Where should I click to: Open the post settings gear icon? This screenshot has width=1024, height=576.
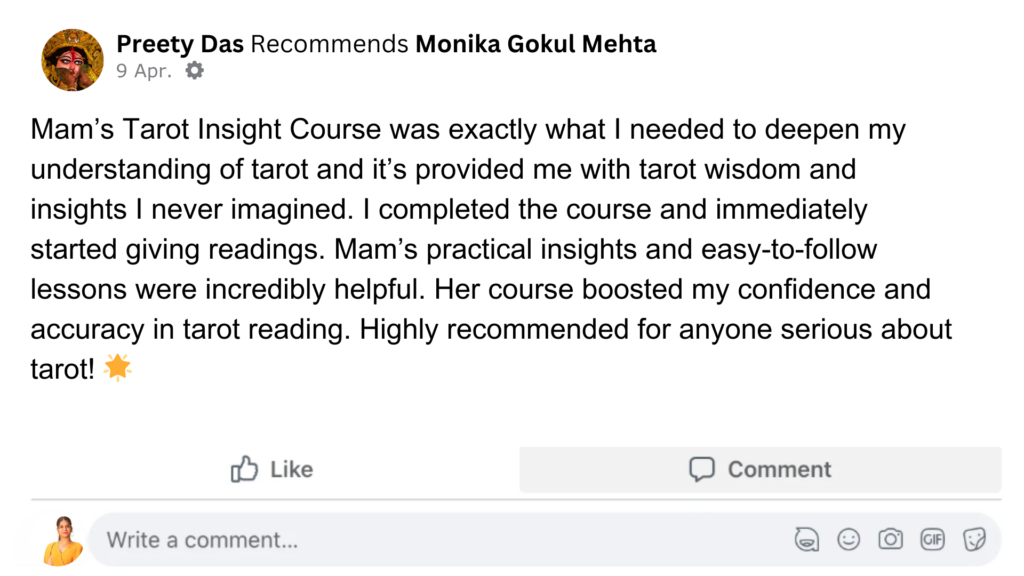(195, 71)
